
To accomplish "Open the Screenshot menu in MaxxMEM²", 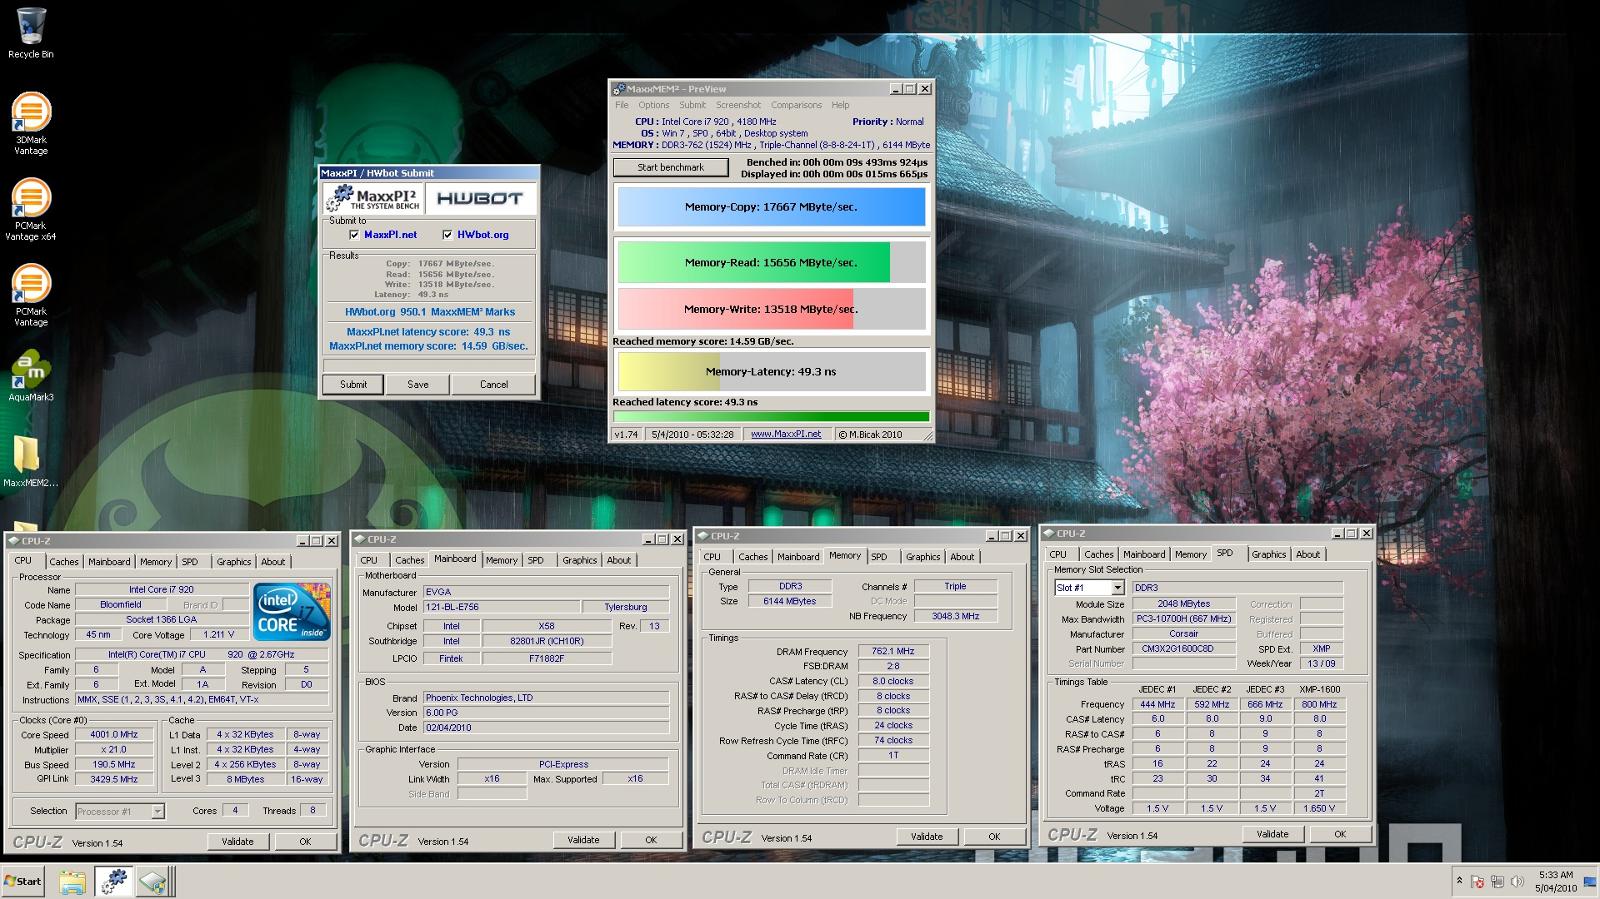I will 738,105.
